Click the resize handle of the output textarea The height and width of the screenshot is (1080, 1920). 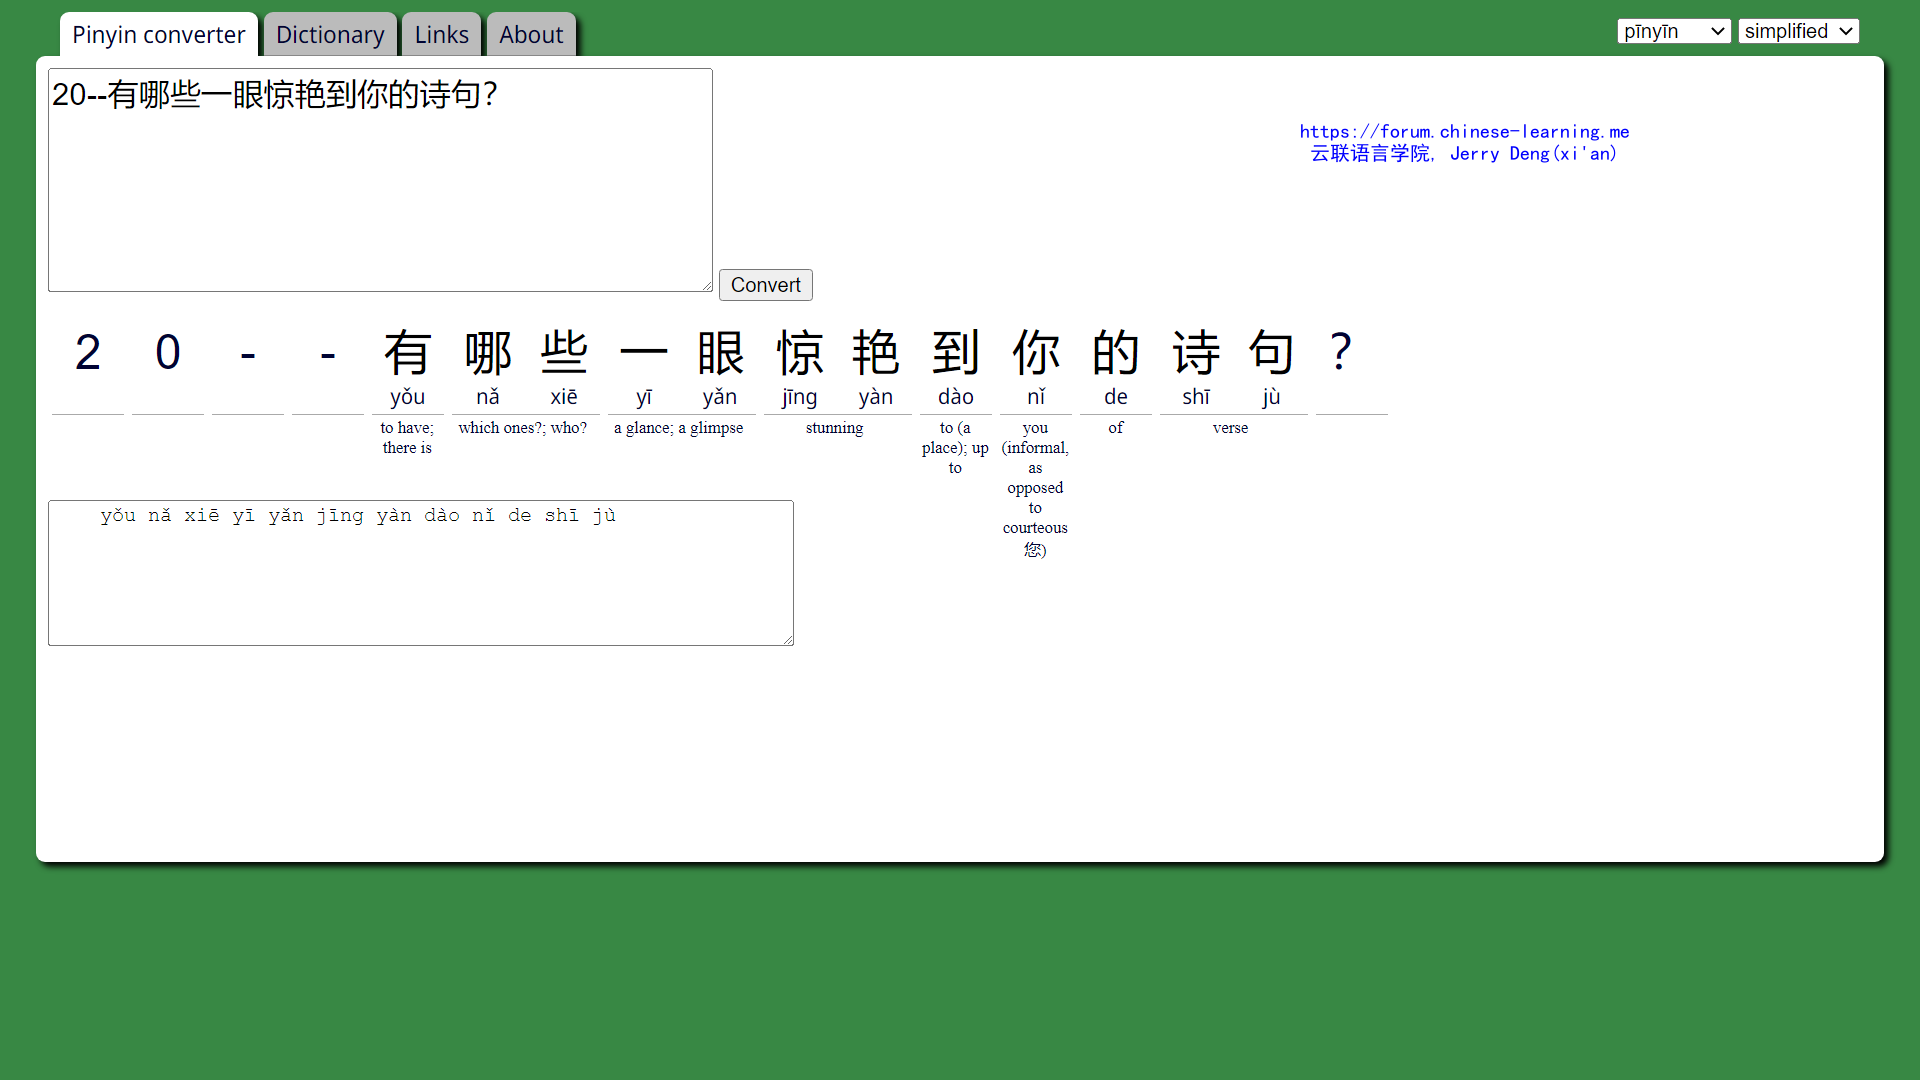click(x=788, y=640)
